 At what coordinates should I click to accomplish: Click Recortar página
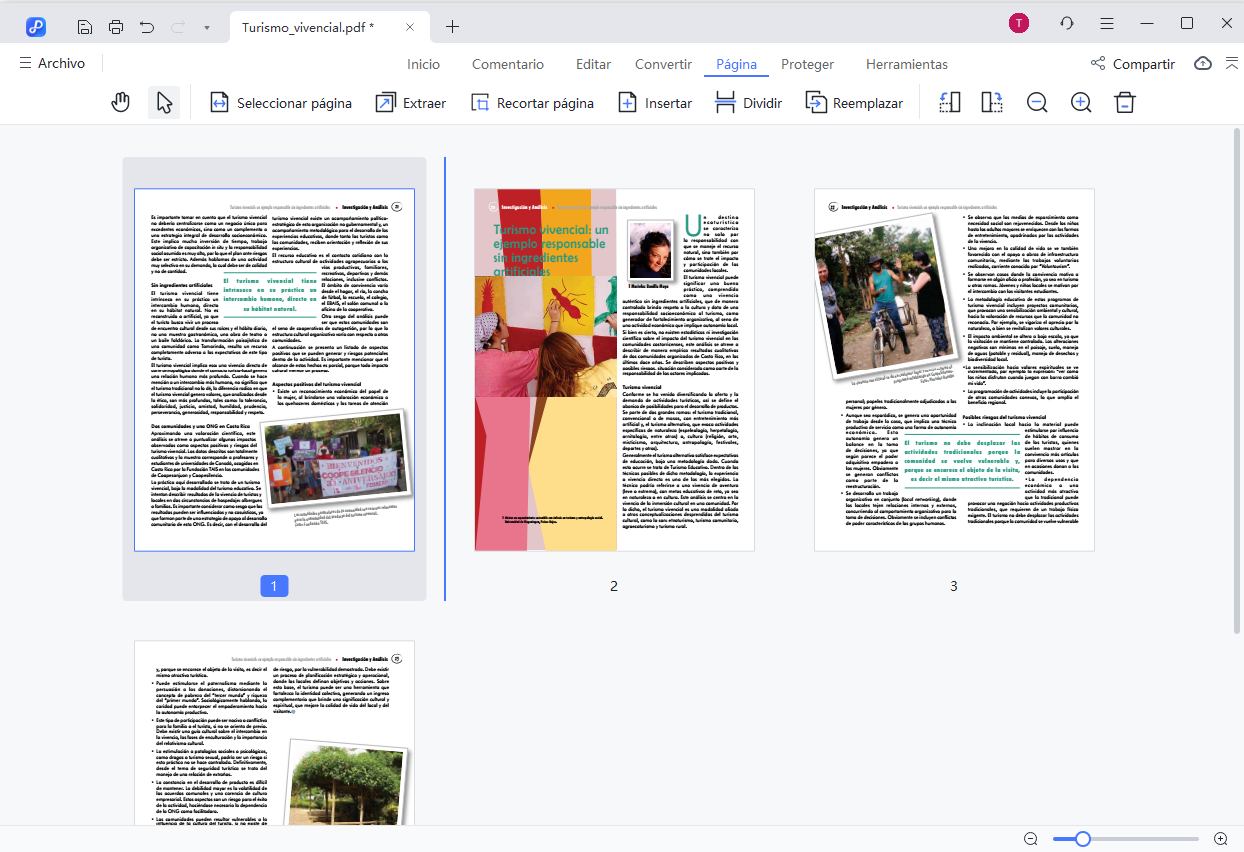click(532, 103)
